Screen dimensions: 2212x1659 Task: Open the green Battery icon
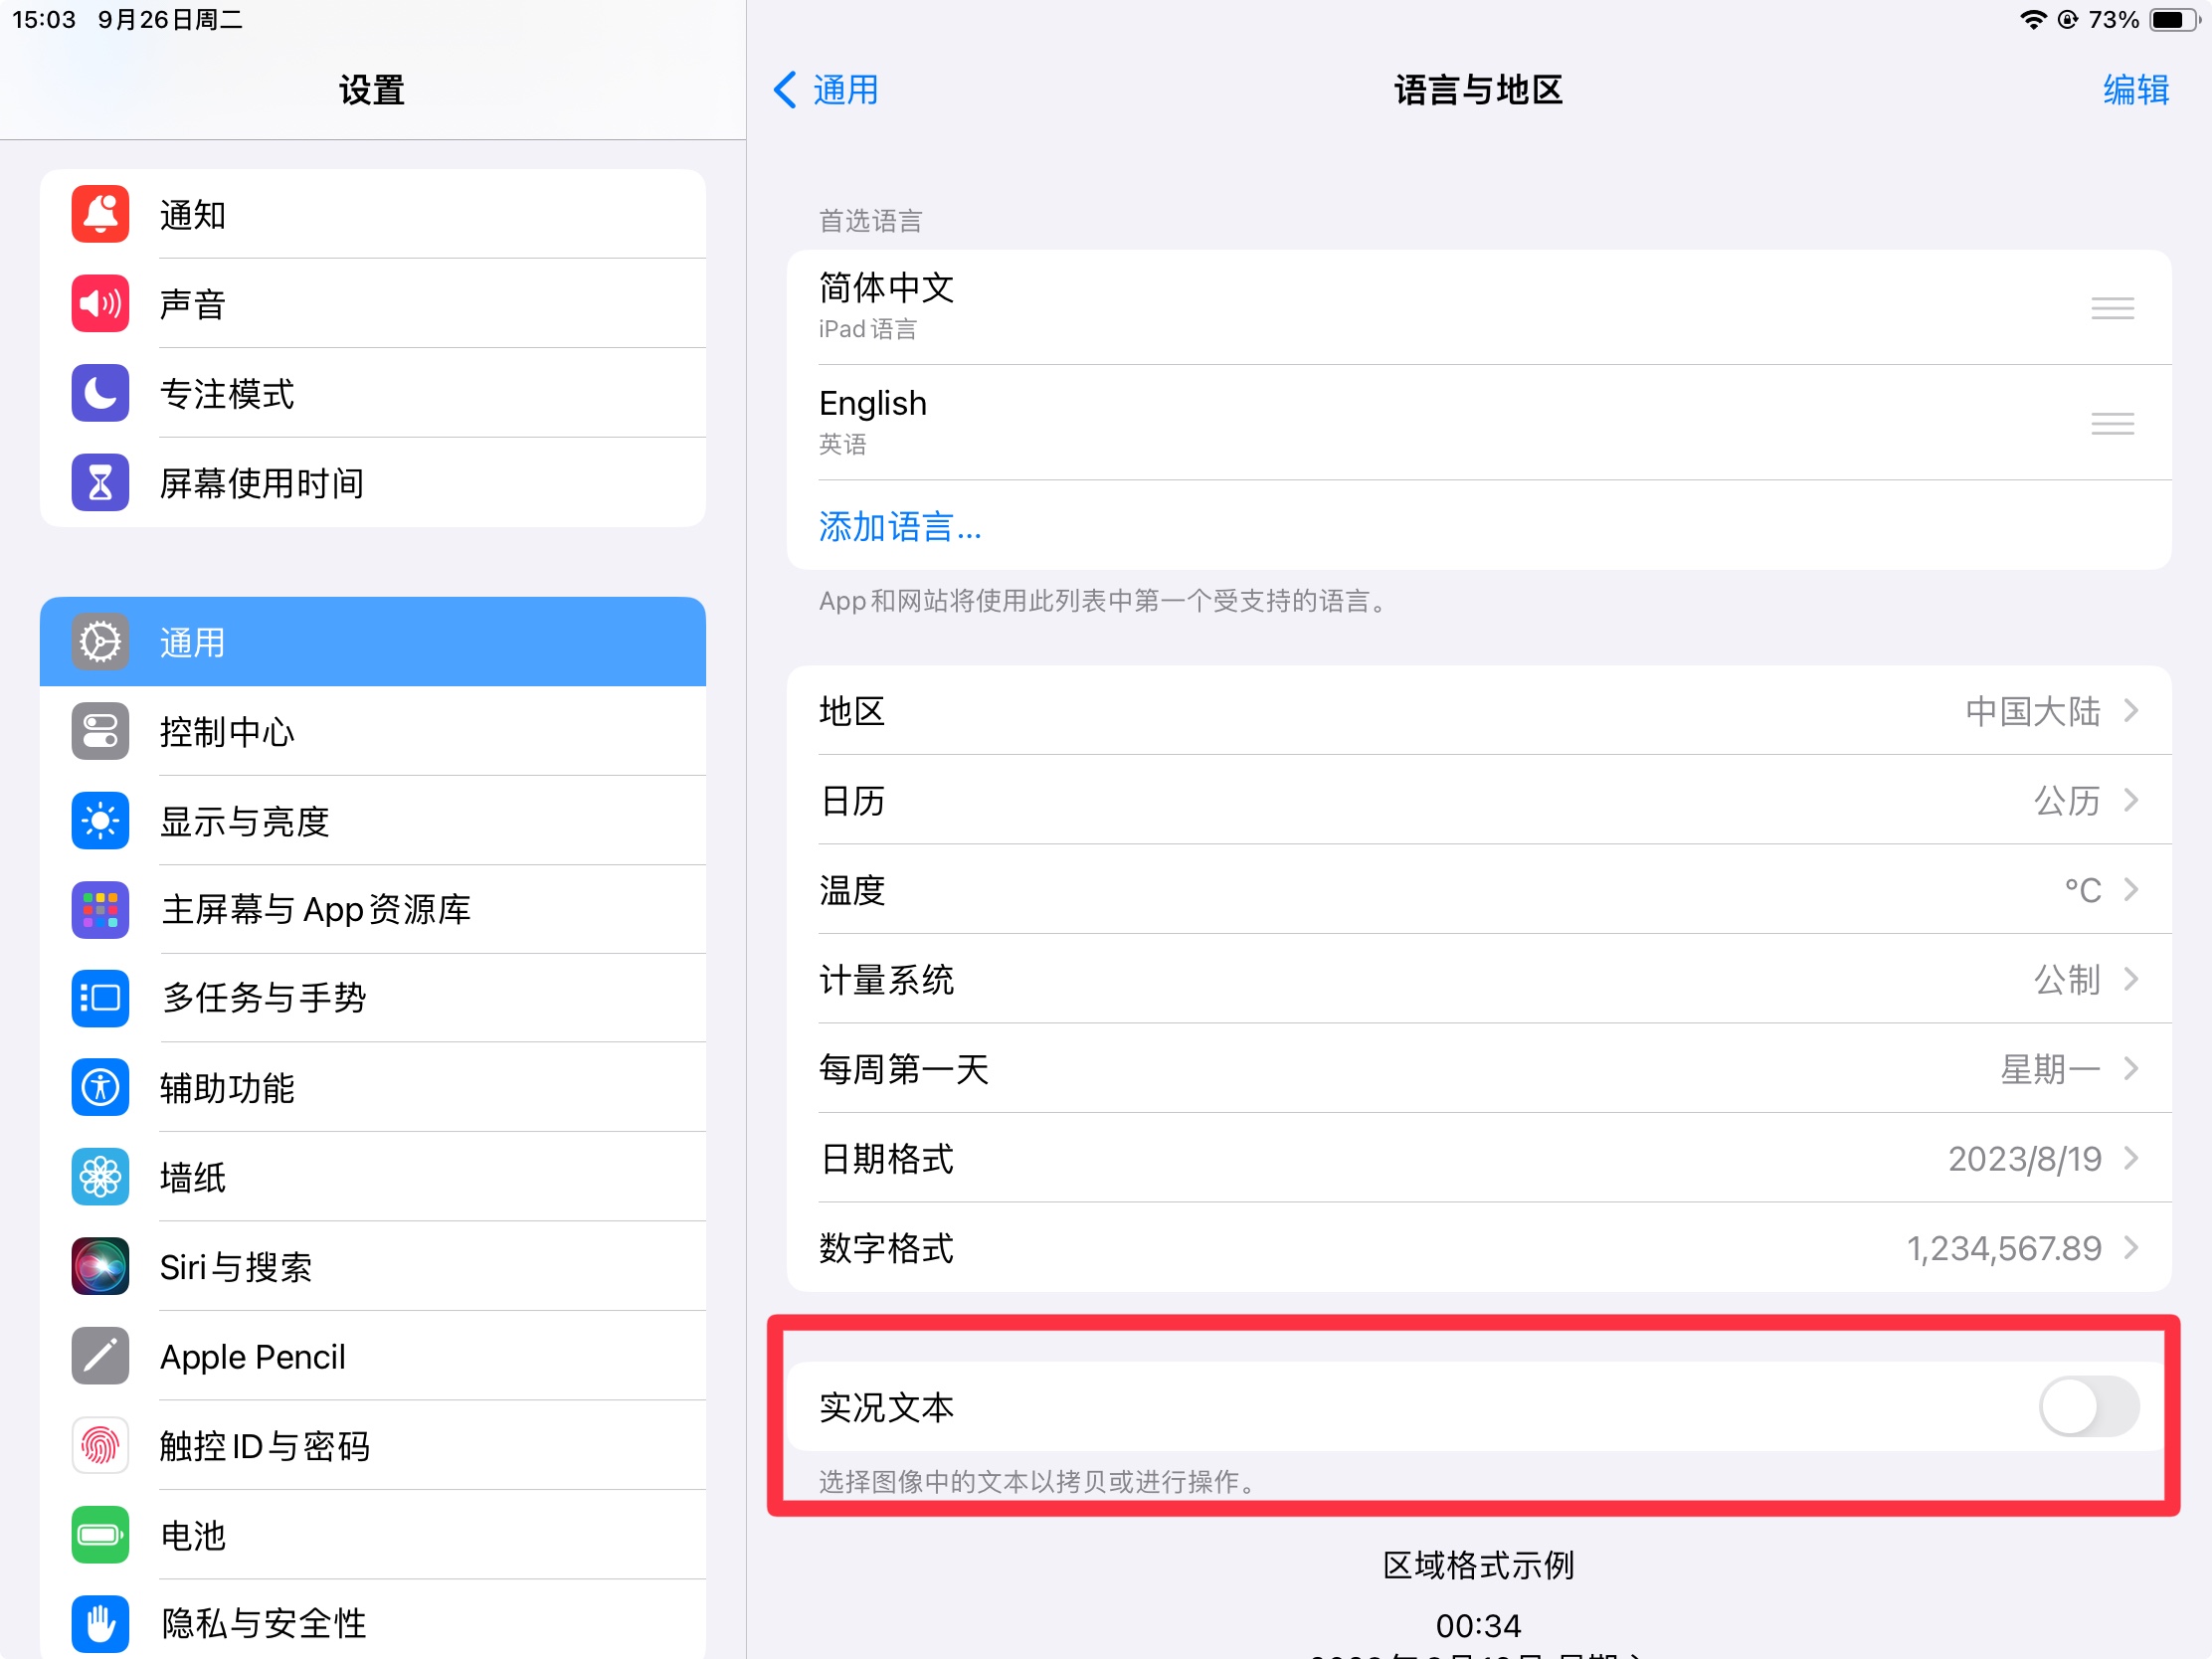click(100, 1534)
